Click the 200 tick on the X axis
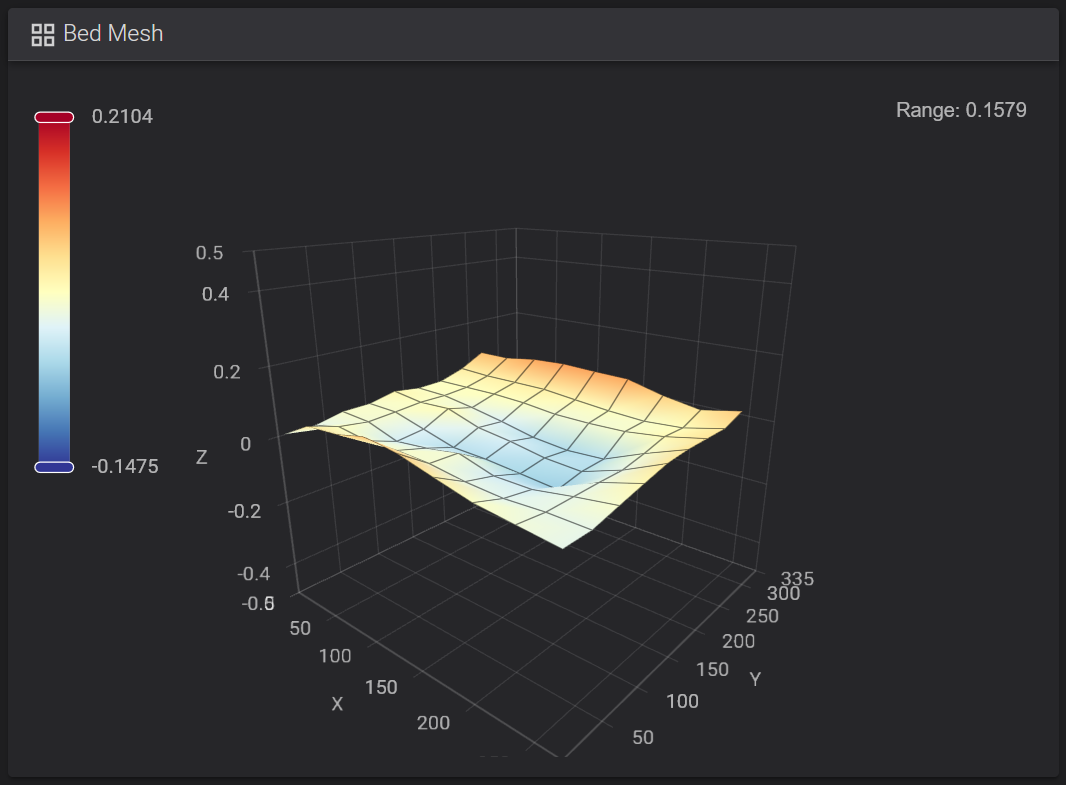1066x785 pixels. (433, 722)
